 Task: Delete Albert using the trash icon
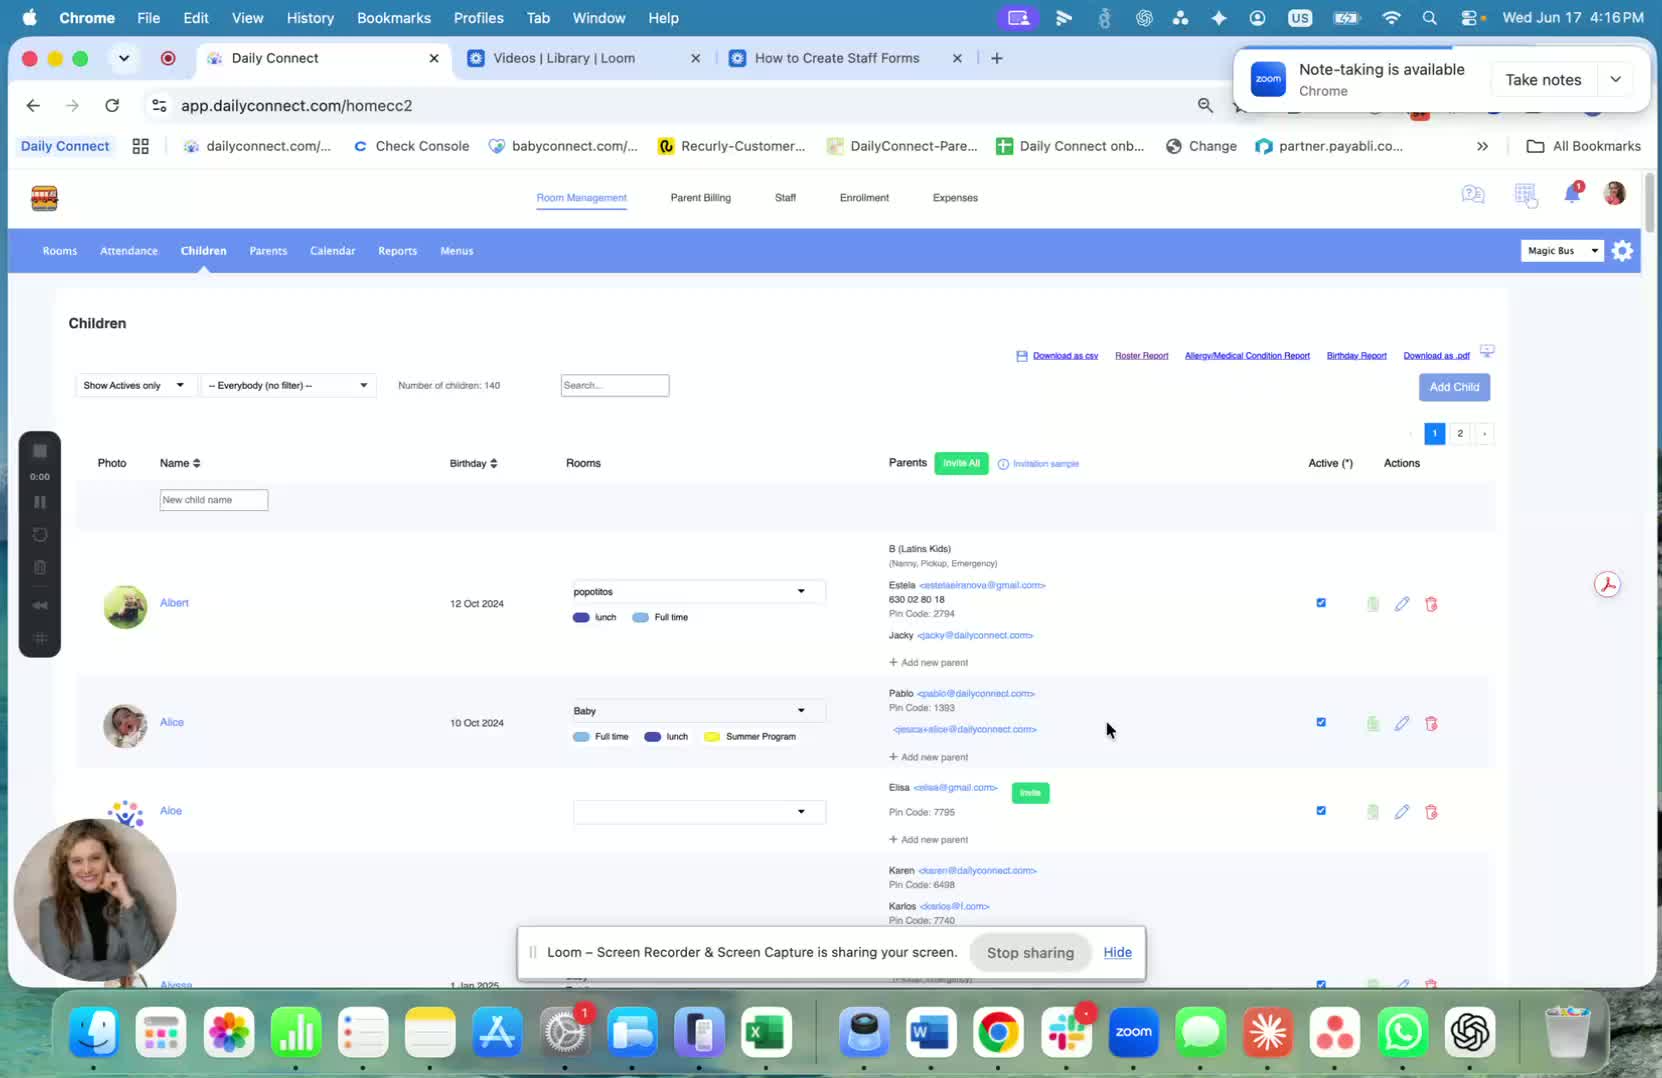tap(1431, 604)
